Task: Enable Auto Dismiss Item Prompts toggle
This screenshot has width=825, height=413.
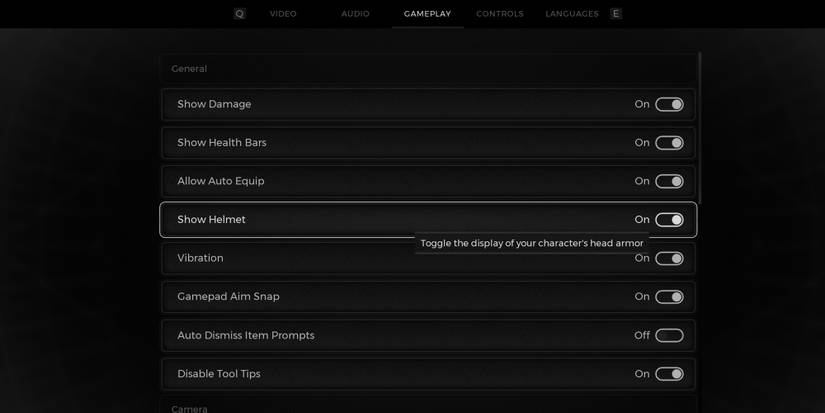Action: tap(669, 335)
